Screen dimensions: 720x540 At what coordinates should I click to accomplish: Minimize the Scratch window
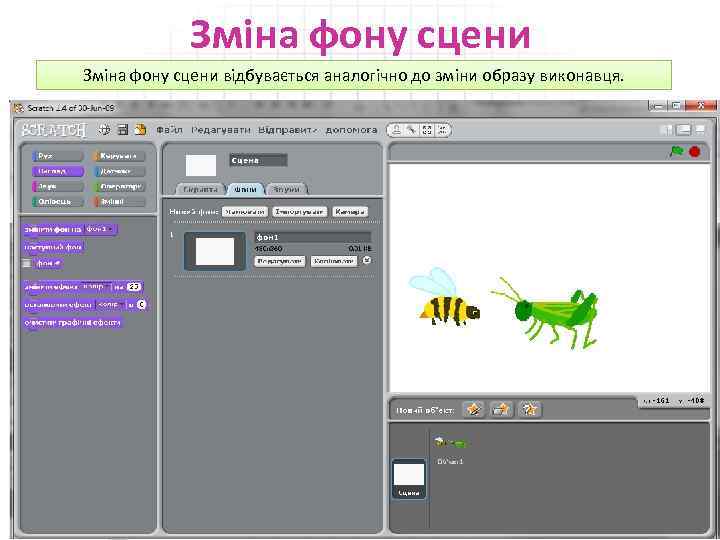(x=657, y=107)
